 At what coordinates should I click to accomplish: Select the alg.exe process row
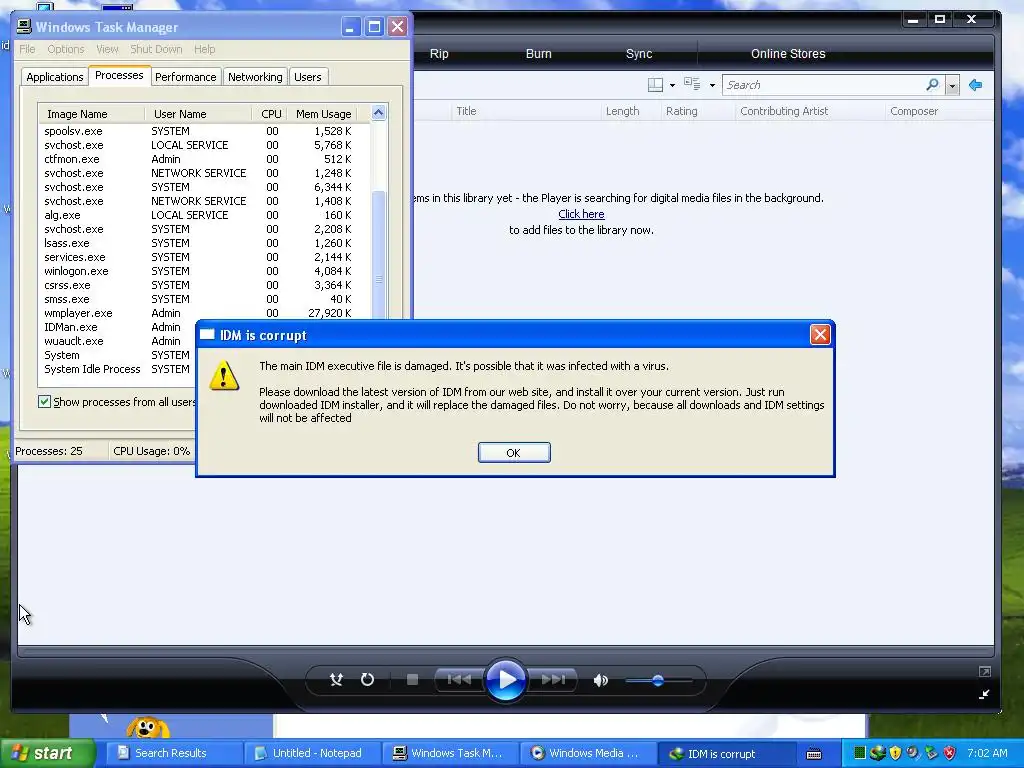coord(204,216)
